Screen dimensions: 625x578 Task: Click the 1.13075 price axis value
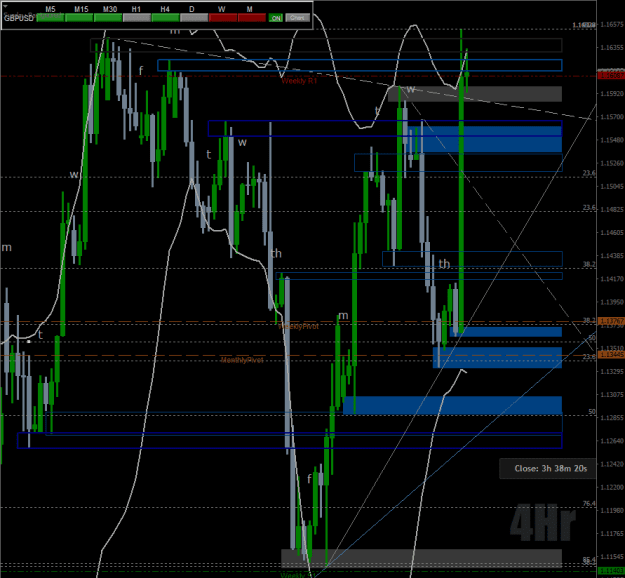click(612, 395)
